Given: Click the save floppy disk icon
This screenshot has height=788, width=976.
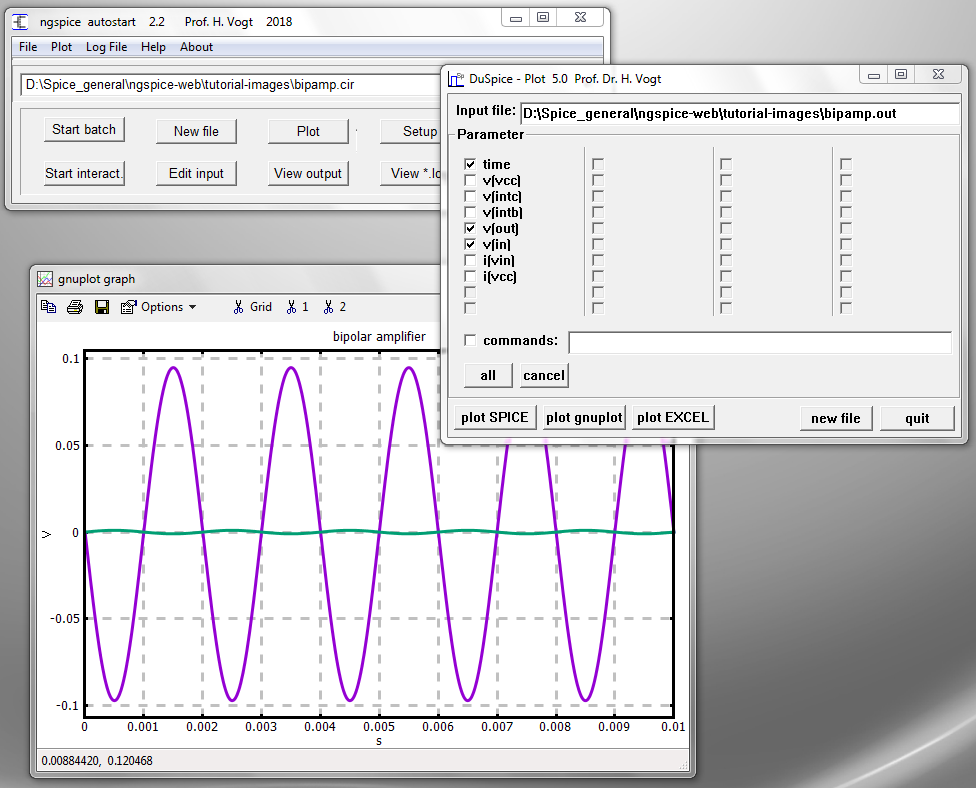Looking at the screenshot, I should coord(101,307).
